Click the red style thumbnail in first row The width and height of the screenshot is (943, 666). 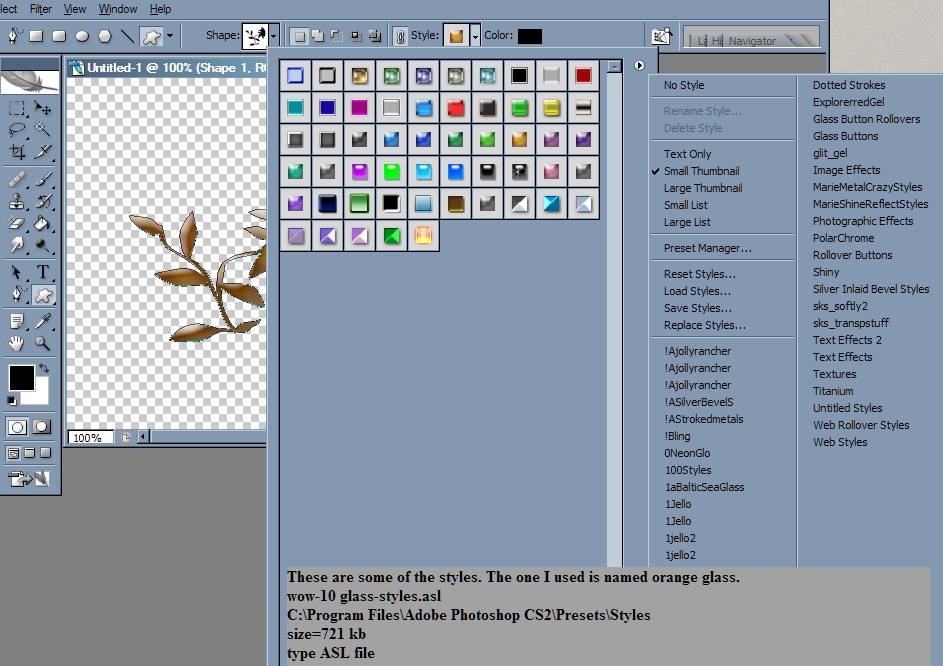click(583, 75)
